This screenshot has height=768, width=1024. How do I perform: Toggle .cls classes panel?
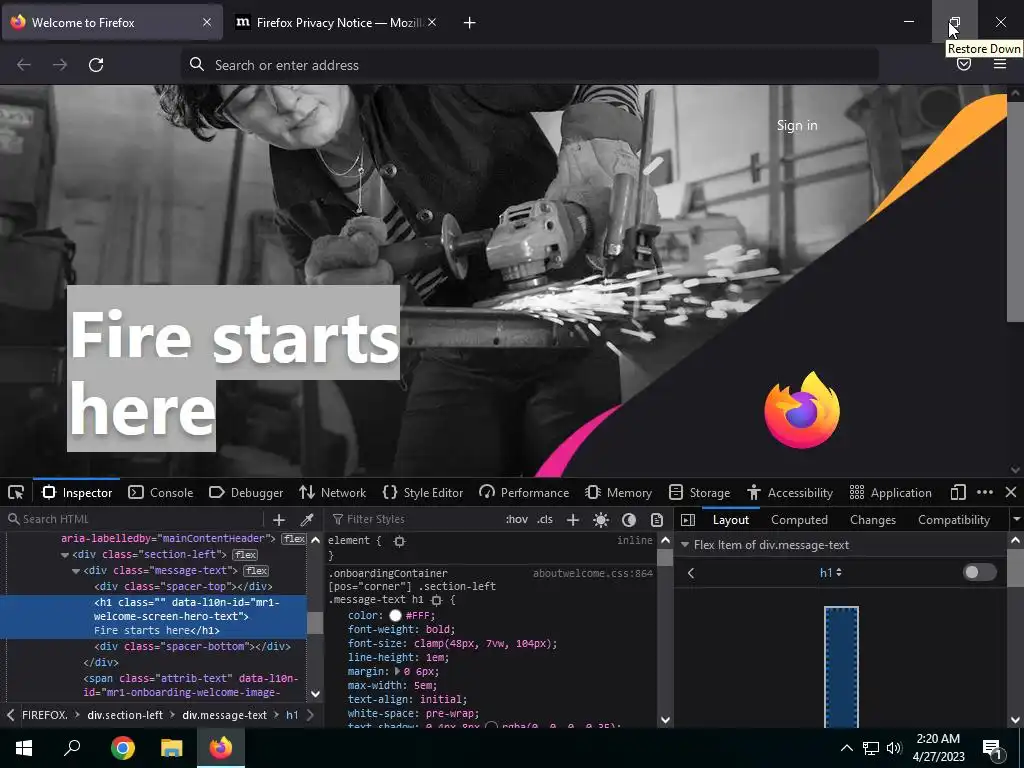545,519
